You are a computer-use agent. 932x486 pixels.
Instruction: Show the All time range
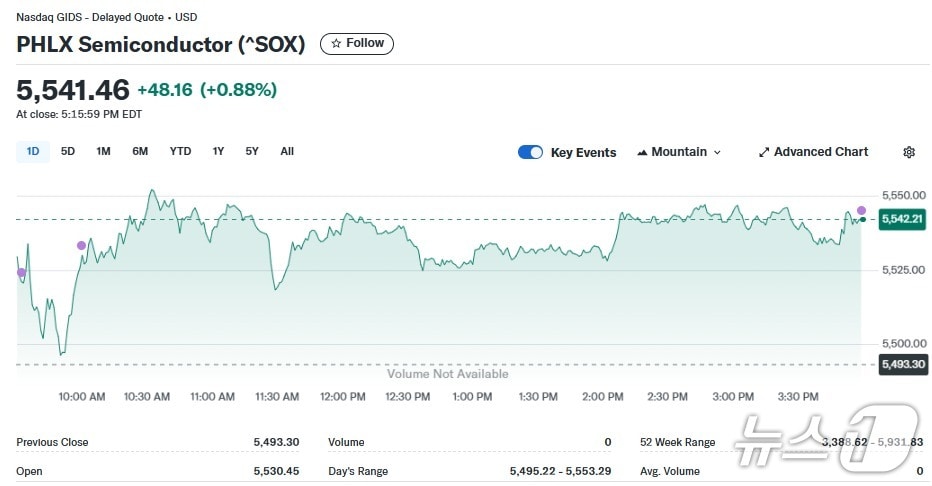pyautogui.click(x=287, y=151)
